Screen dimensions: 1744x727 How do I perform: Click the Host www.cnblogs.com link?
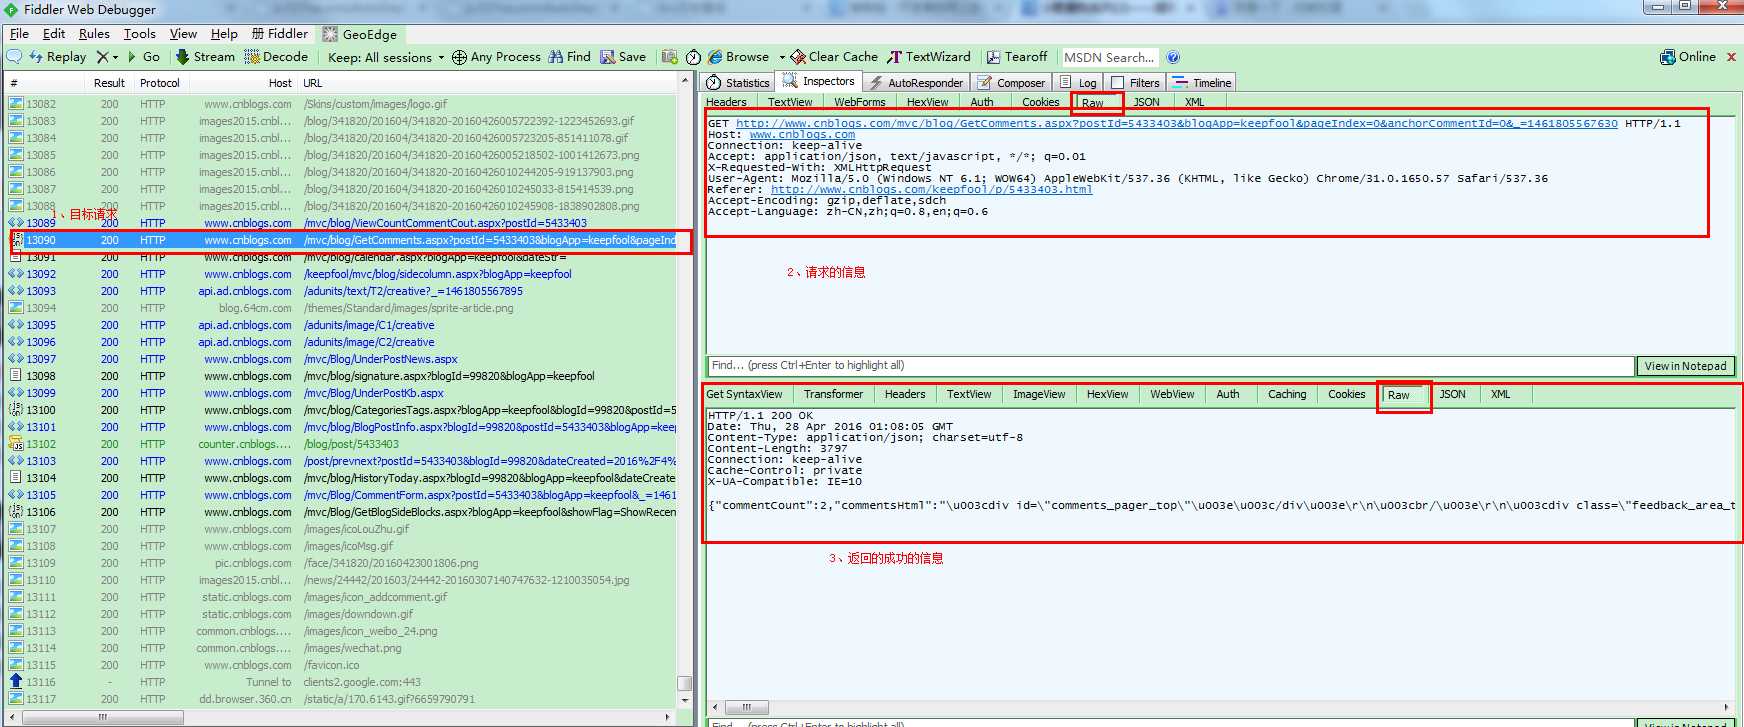[802, 134]
